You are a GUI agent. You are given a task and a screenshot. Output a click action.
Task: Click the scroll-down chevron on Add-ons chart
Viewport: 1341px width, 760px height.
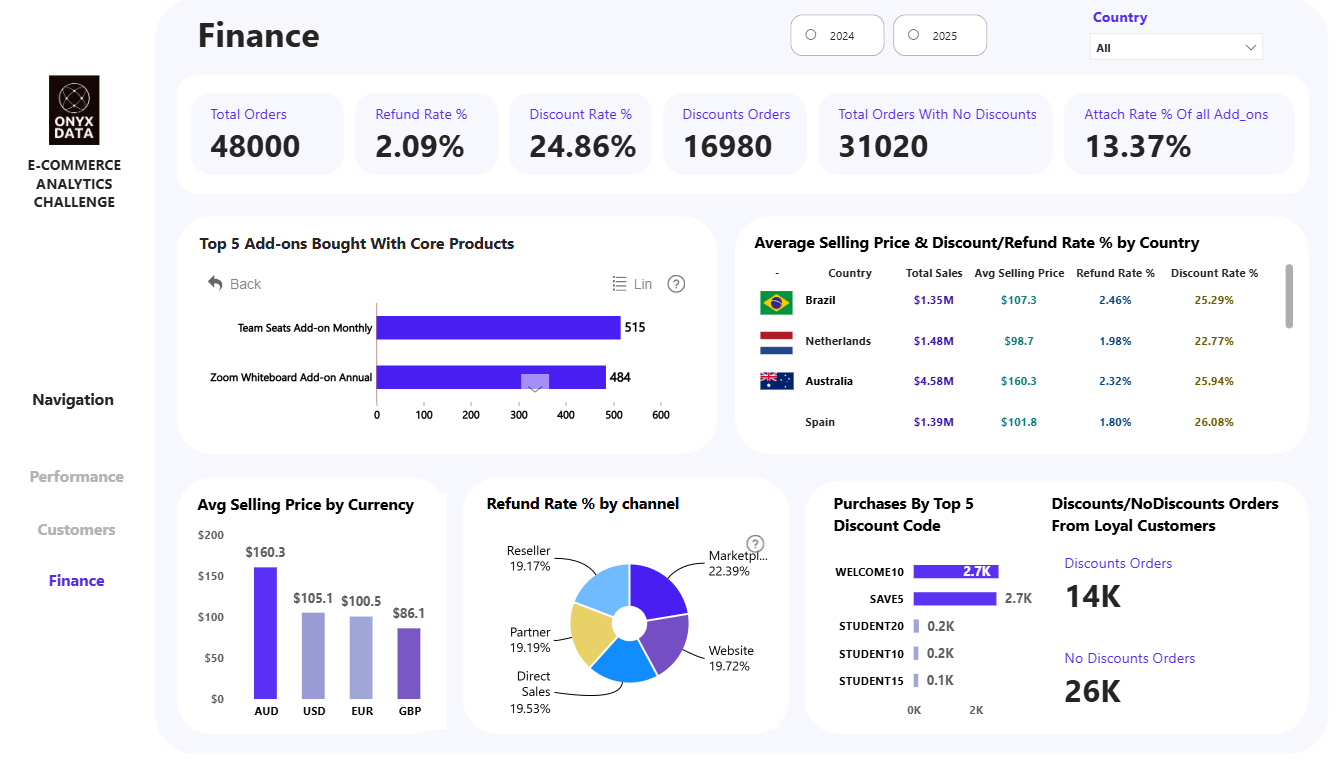pos(535,384)
